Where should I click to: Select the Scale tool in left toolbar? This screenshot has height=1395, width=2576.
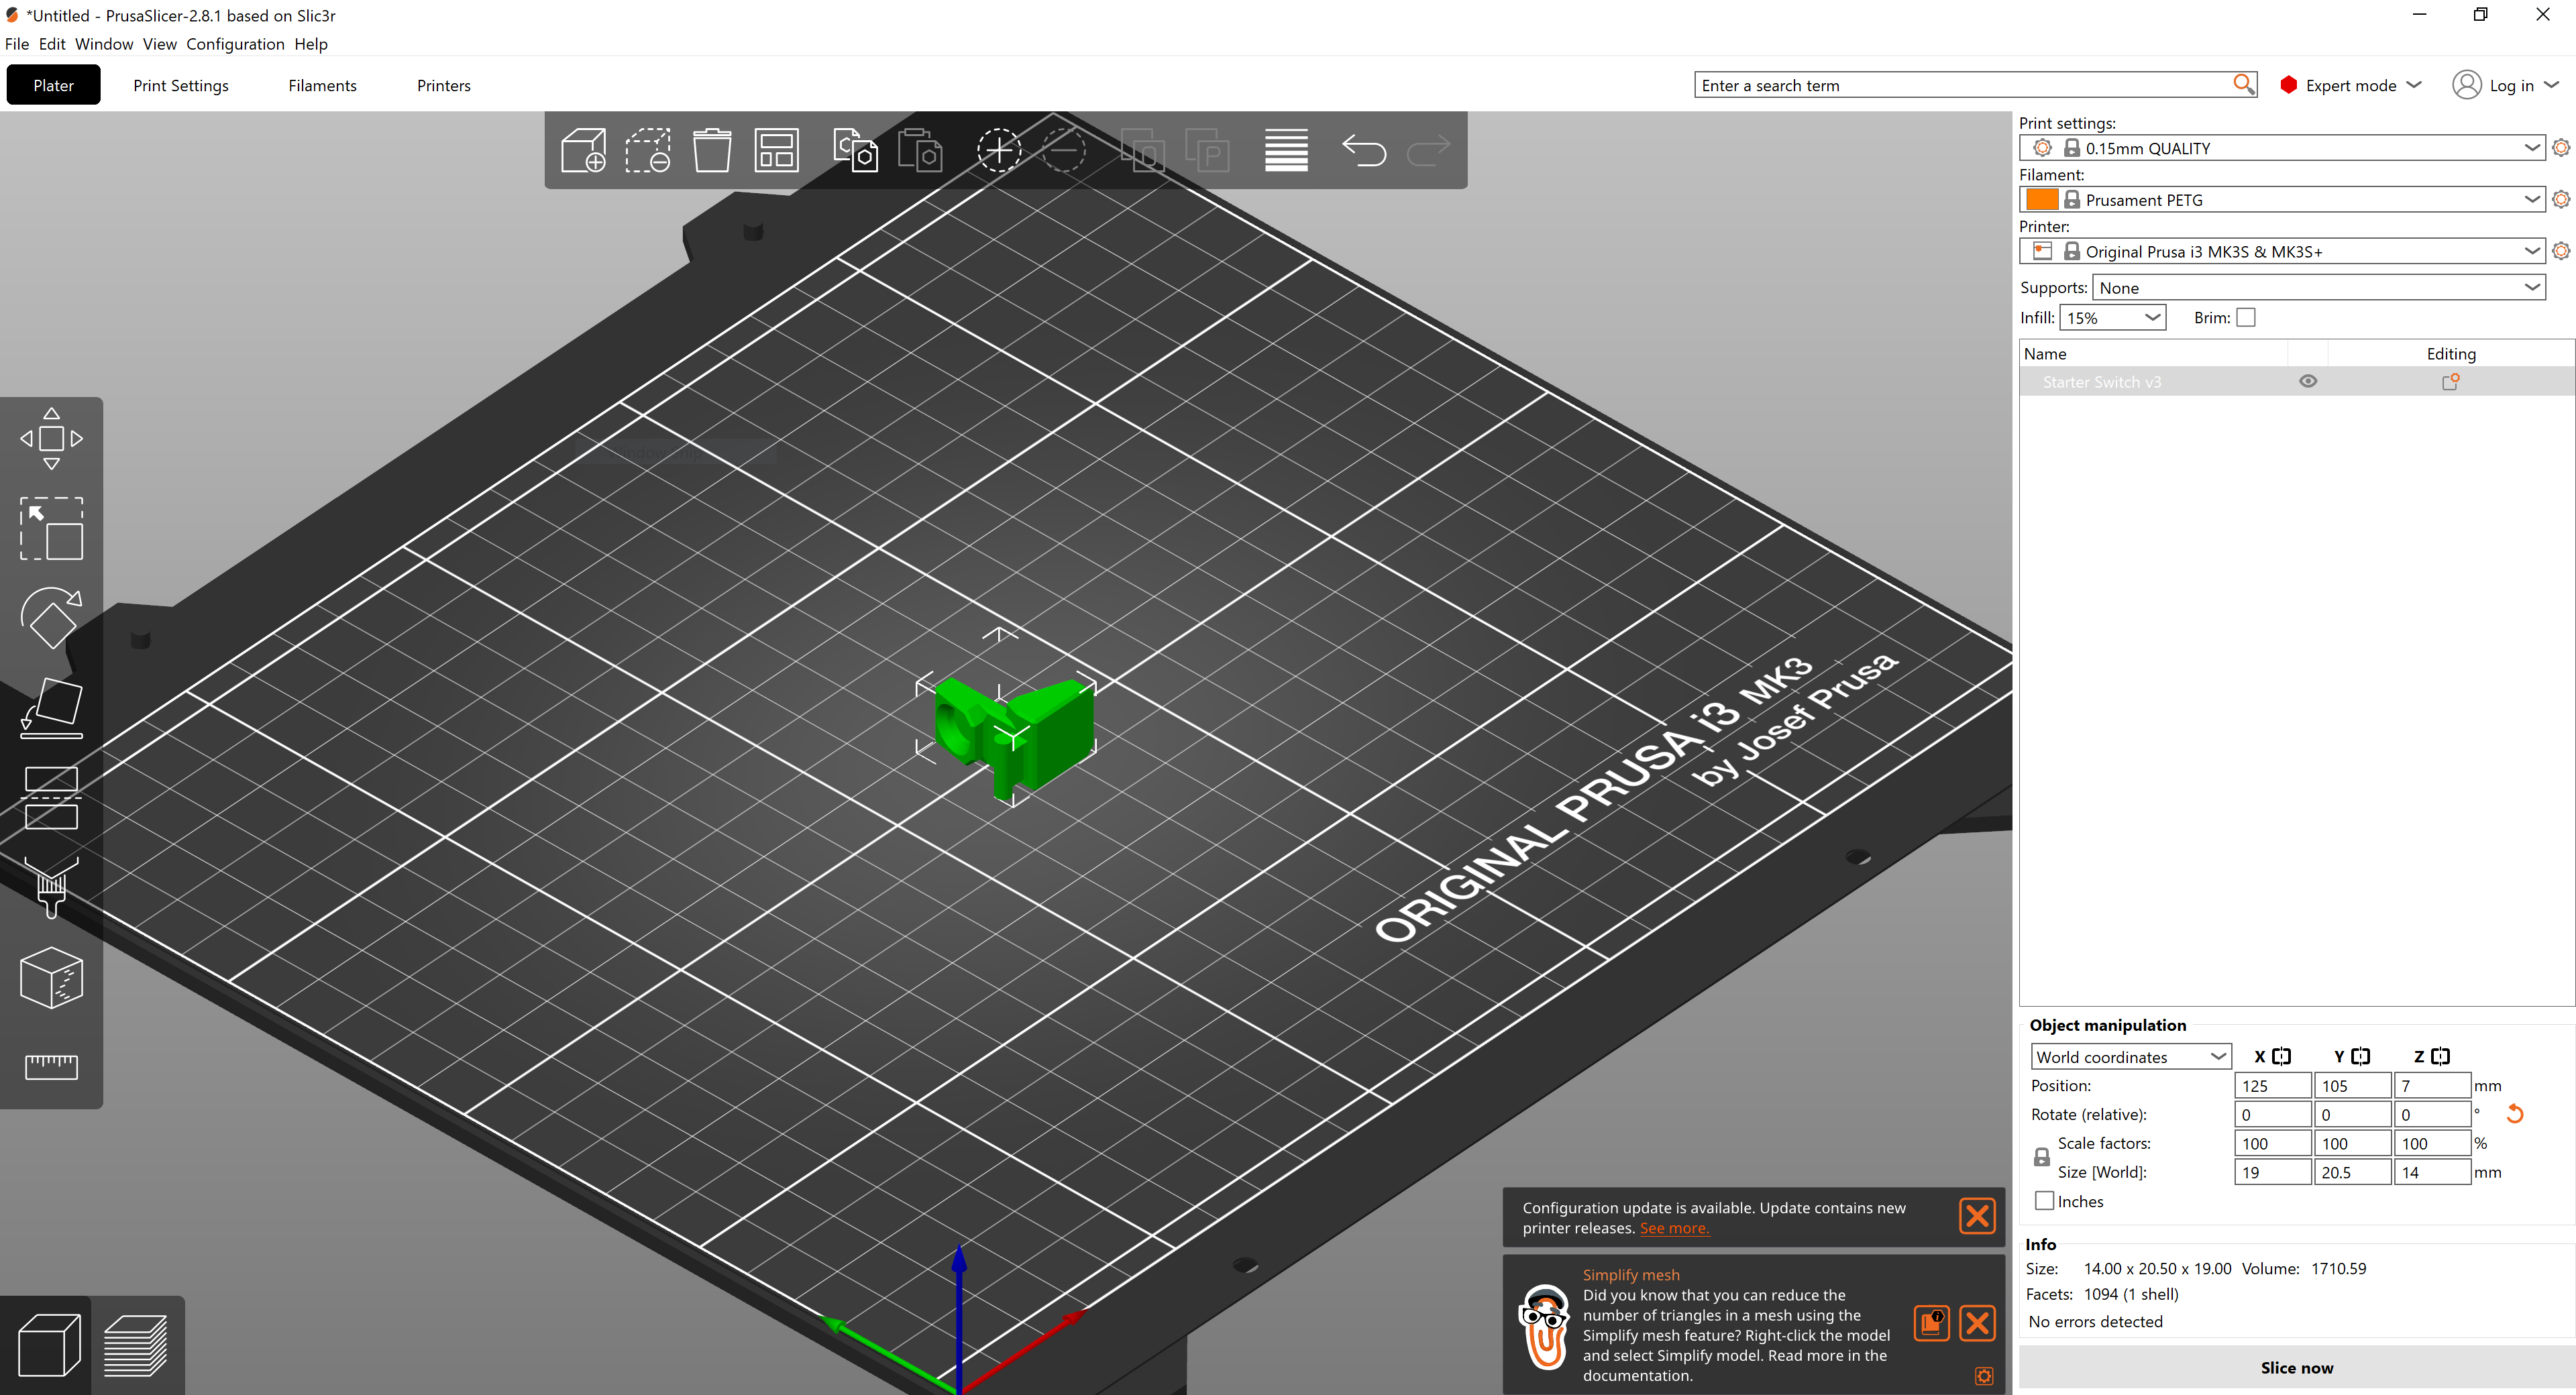click(51, 528)
